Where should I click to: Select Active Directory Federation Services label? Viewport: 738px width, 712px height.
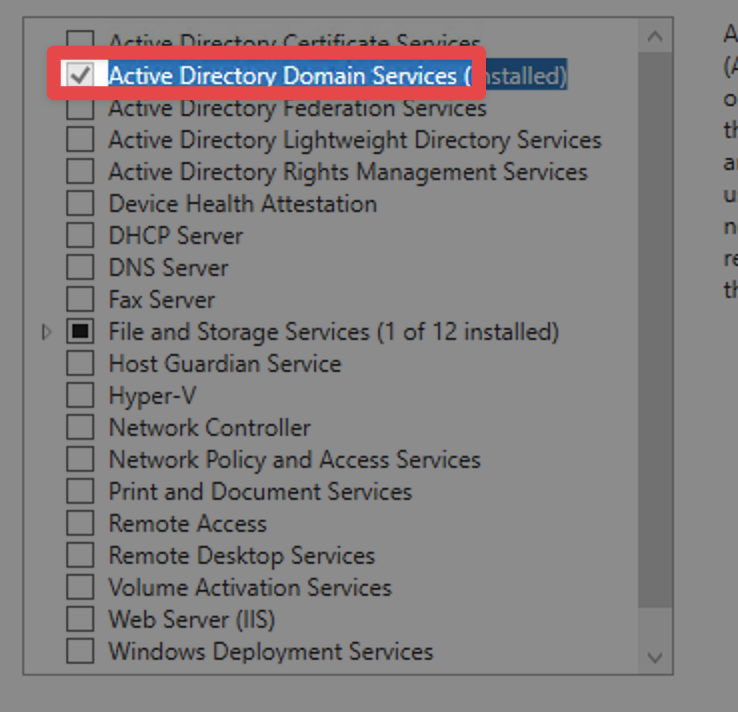(x=297, y=108)
